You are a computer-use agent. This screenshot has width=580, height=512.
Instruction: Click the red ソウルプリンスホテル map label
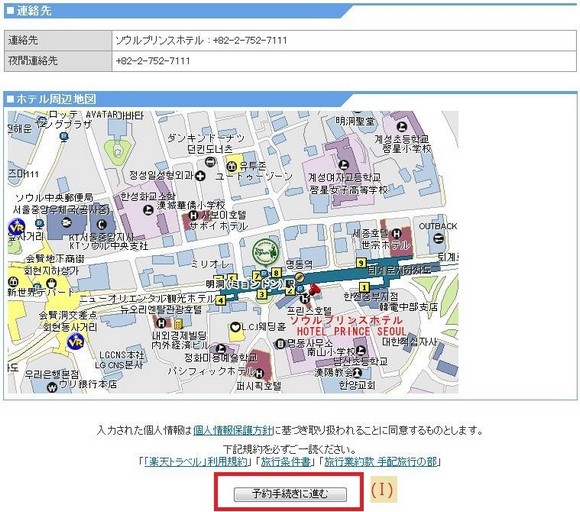(x=346, y=320)
